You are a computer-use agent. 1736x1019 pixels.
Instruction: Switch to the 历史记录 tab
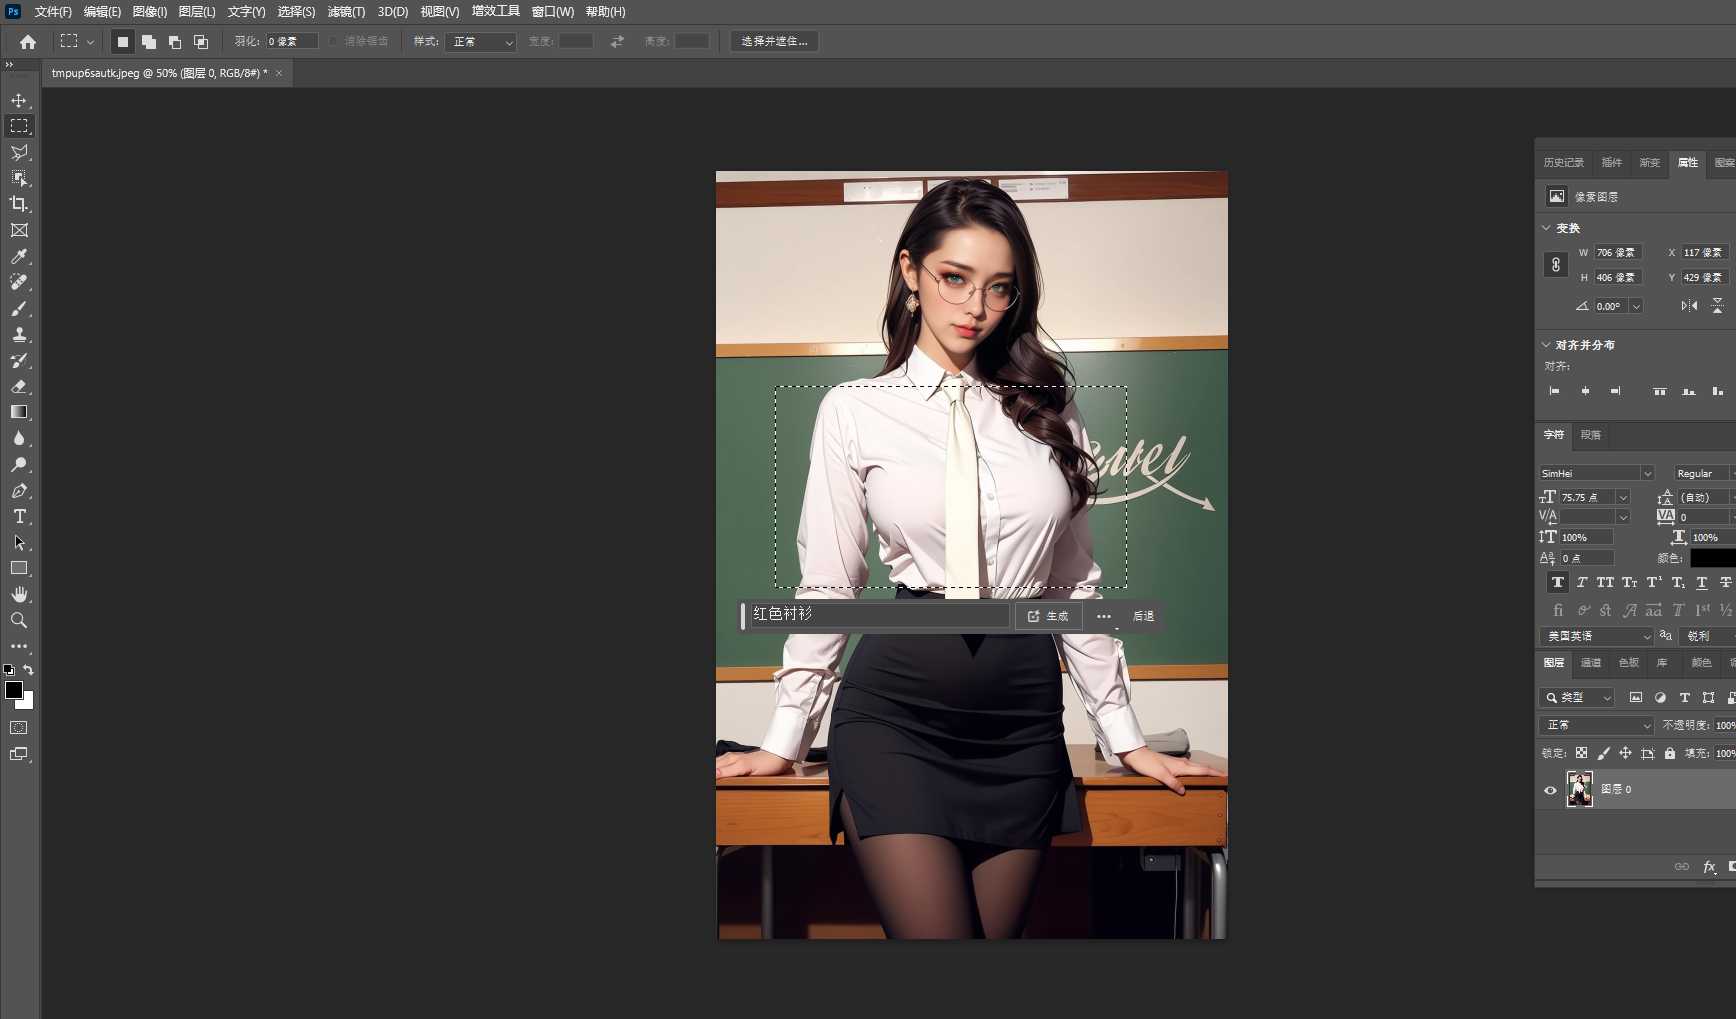tap(1563, 162)
